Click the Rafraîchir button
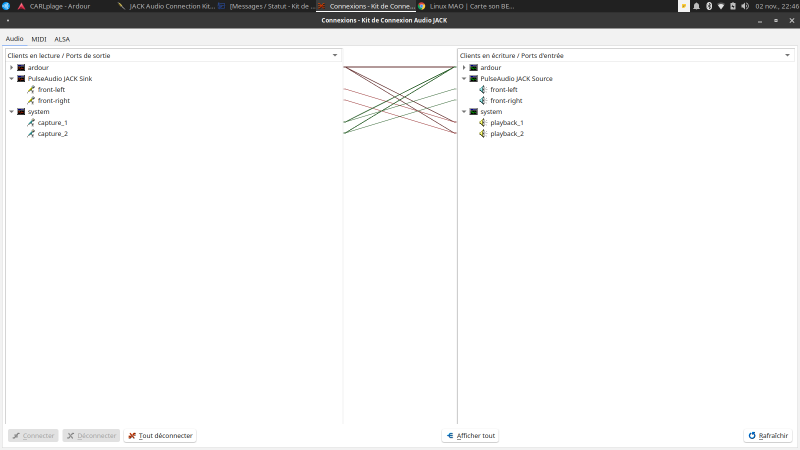800x450 pixels. [x=768, y=436]
